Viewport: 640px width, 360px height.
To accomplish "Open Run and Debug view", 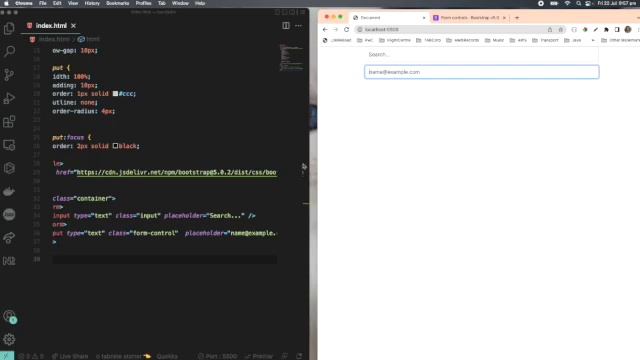I will pos(9,98).
